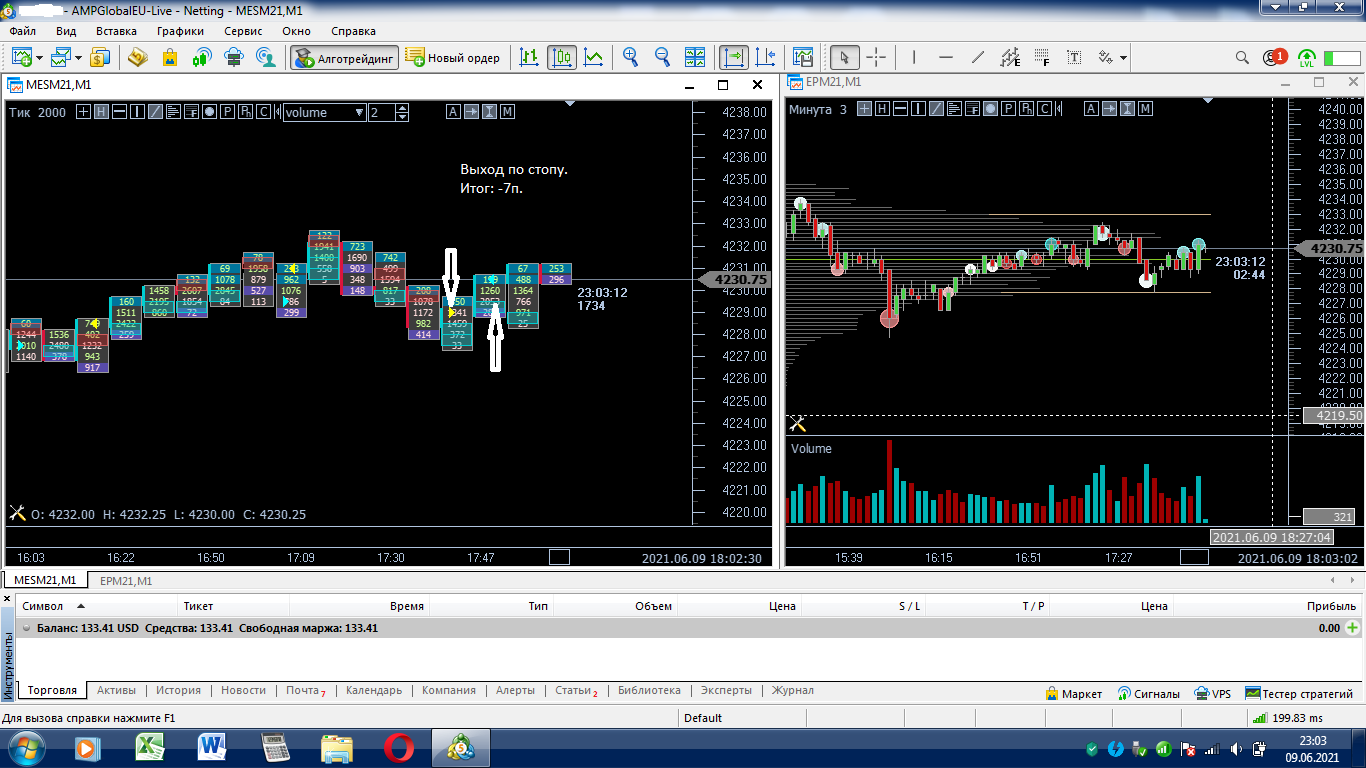
Task: Increase the stepper value next to volume
Action: click(402, 108)
